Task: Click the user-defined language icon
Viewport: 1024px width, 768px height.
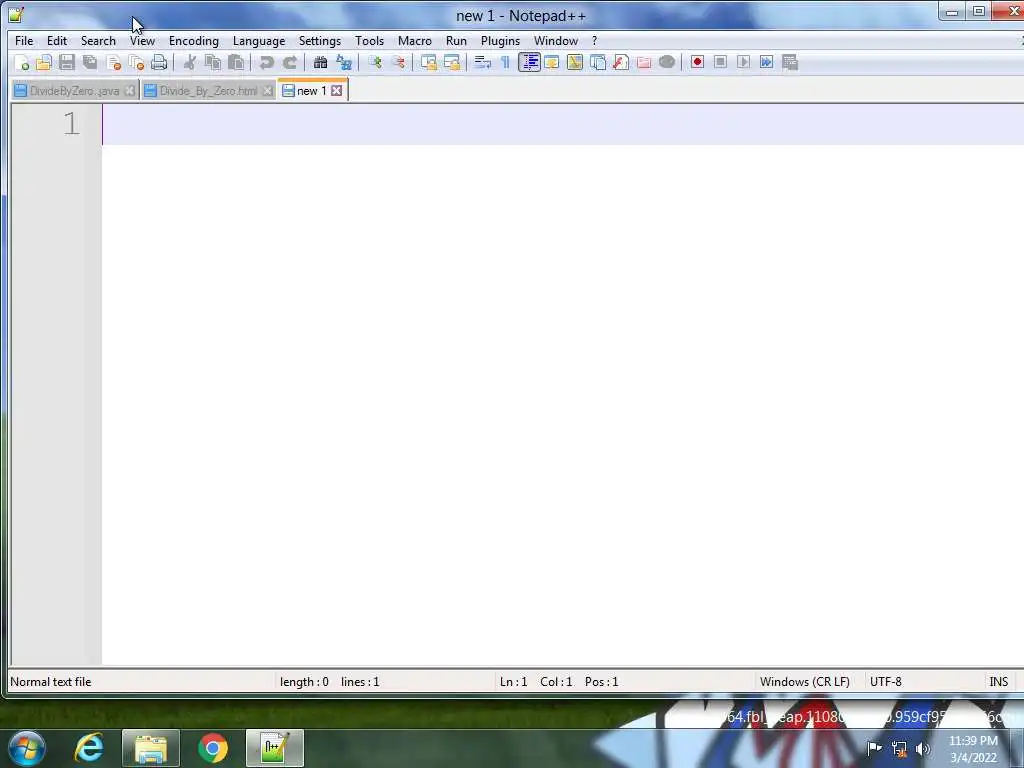Action: pos(552,63)
